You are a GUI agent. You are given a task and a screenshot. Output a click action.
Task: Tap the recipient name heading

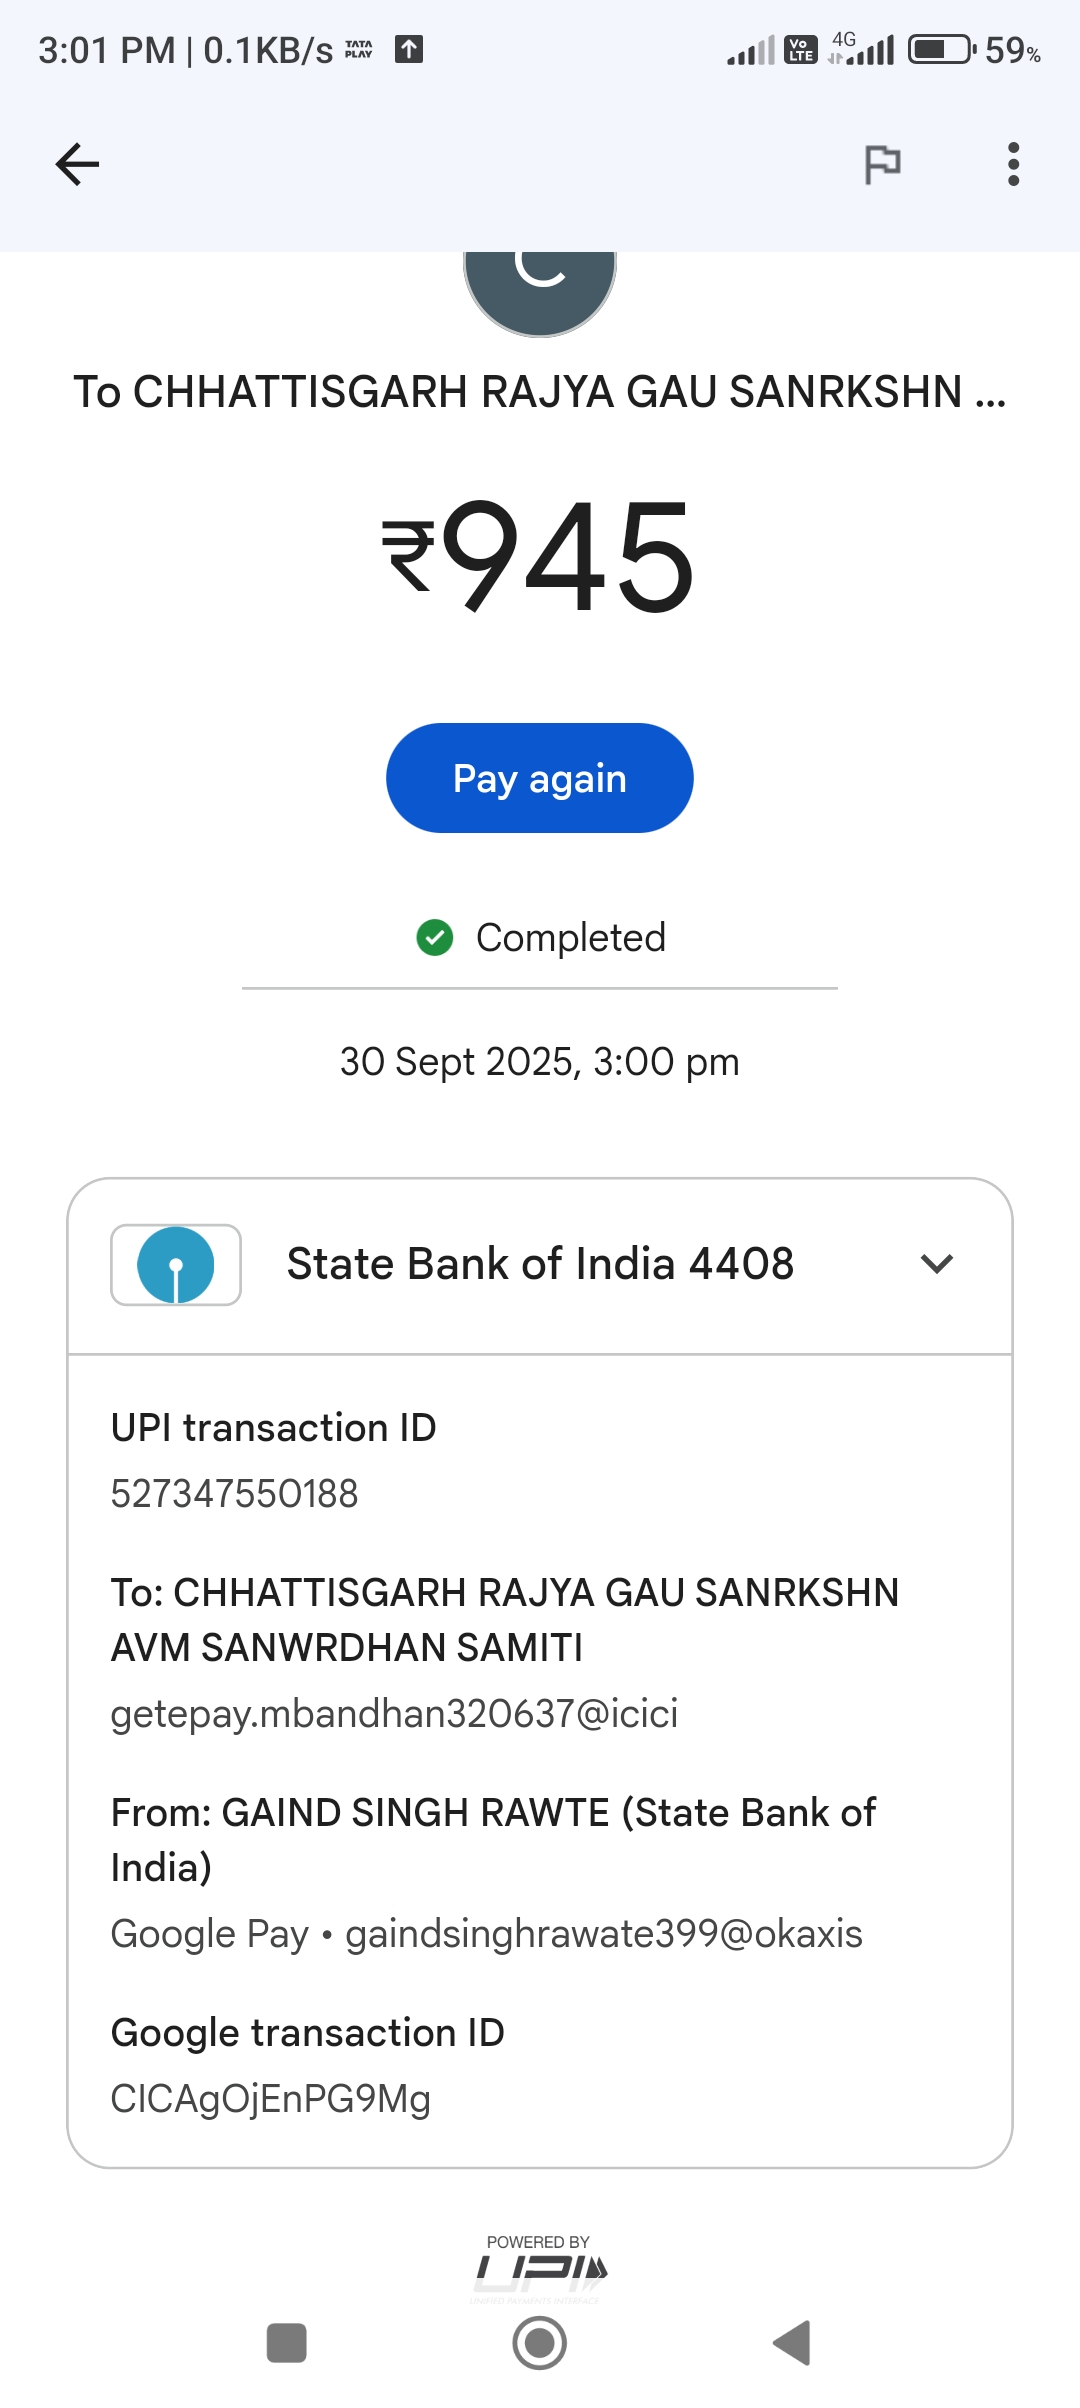coord(540,392)
